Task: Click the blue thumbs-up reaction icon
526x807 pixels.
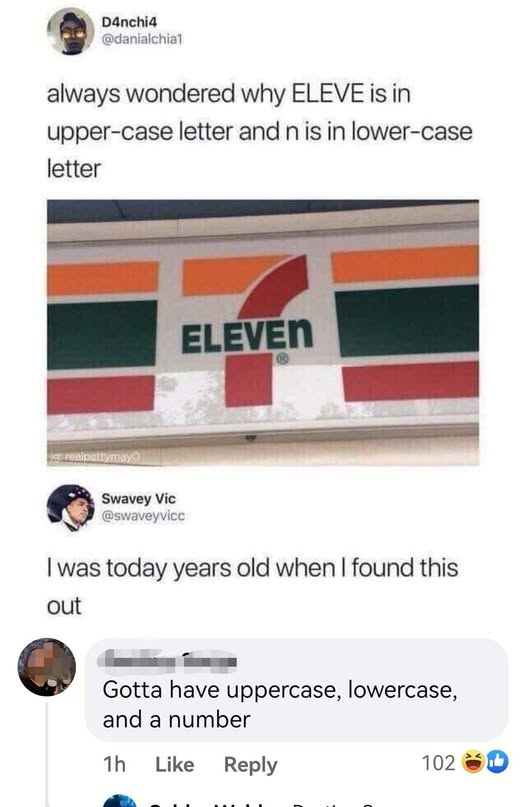Action: 497,762
